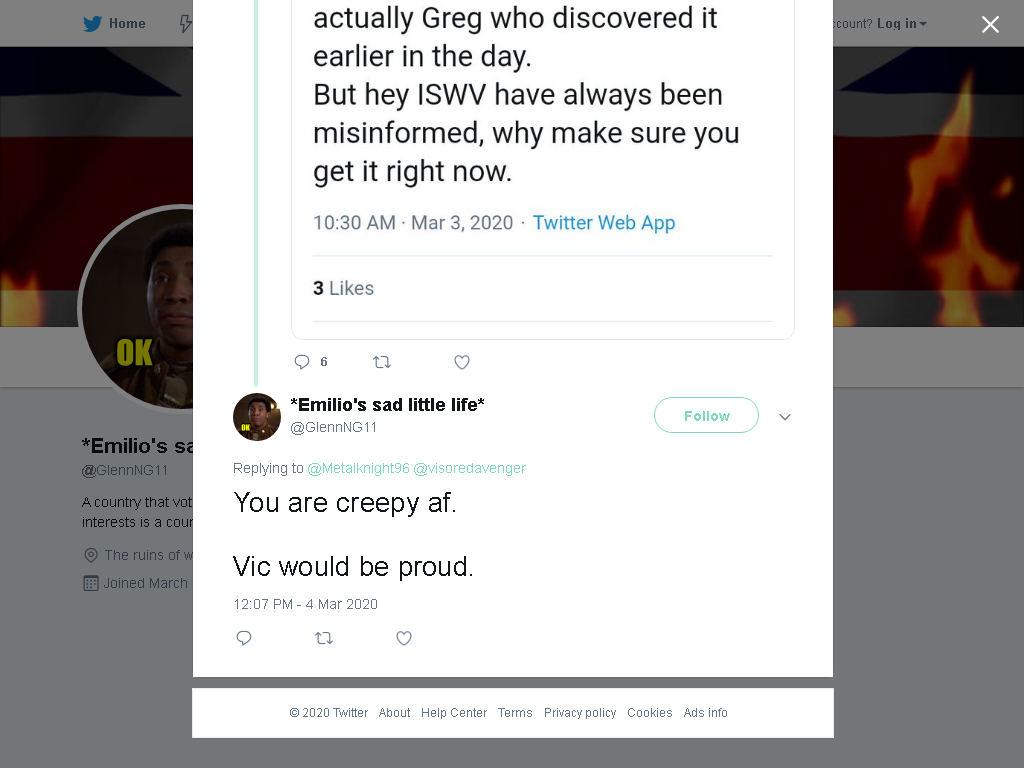This screenshot has height=768, width=1024.
Task: Open the Privacy policy footer link
Action: (580, 712)
